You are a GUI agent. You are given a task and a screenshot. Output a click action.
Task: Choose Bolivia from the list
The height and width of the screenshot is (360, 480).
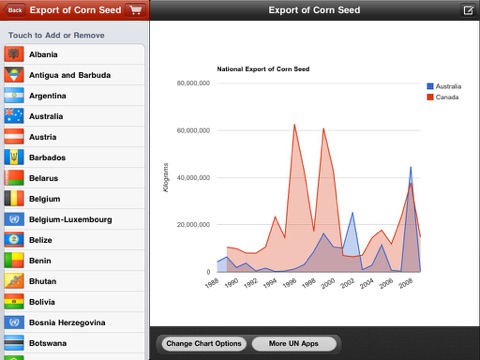click(x=74, y=302)
